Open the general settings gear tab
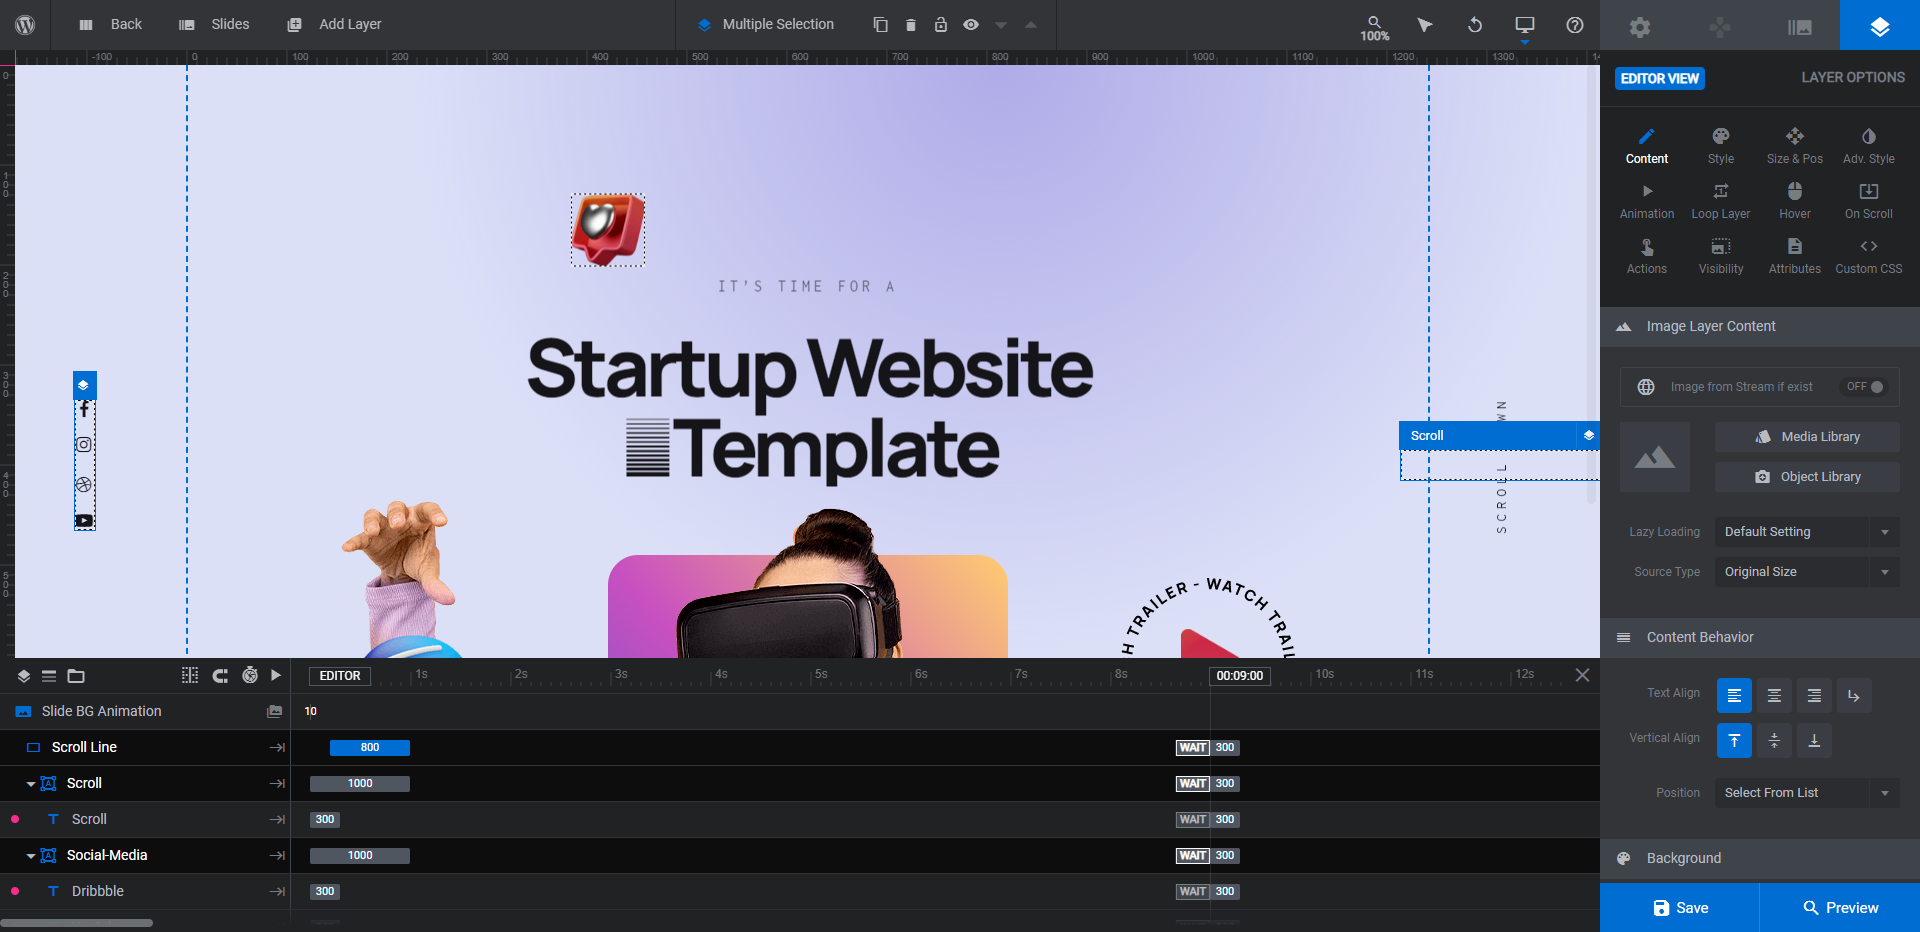The width and height of the screenshot is (1920, 932). [1640, 26]
